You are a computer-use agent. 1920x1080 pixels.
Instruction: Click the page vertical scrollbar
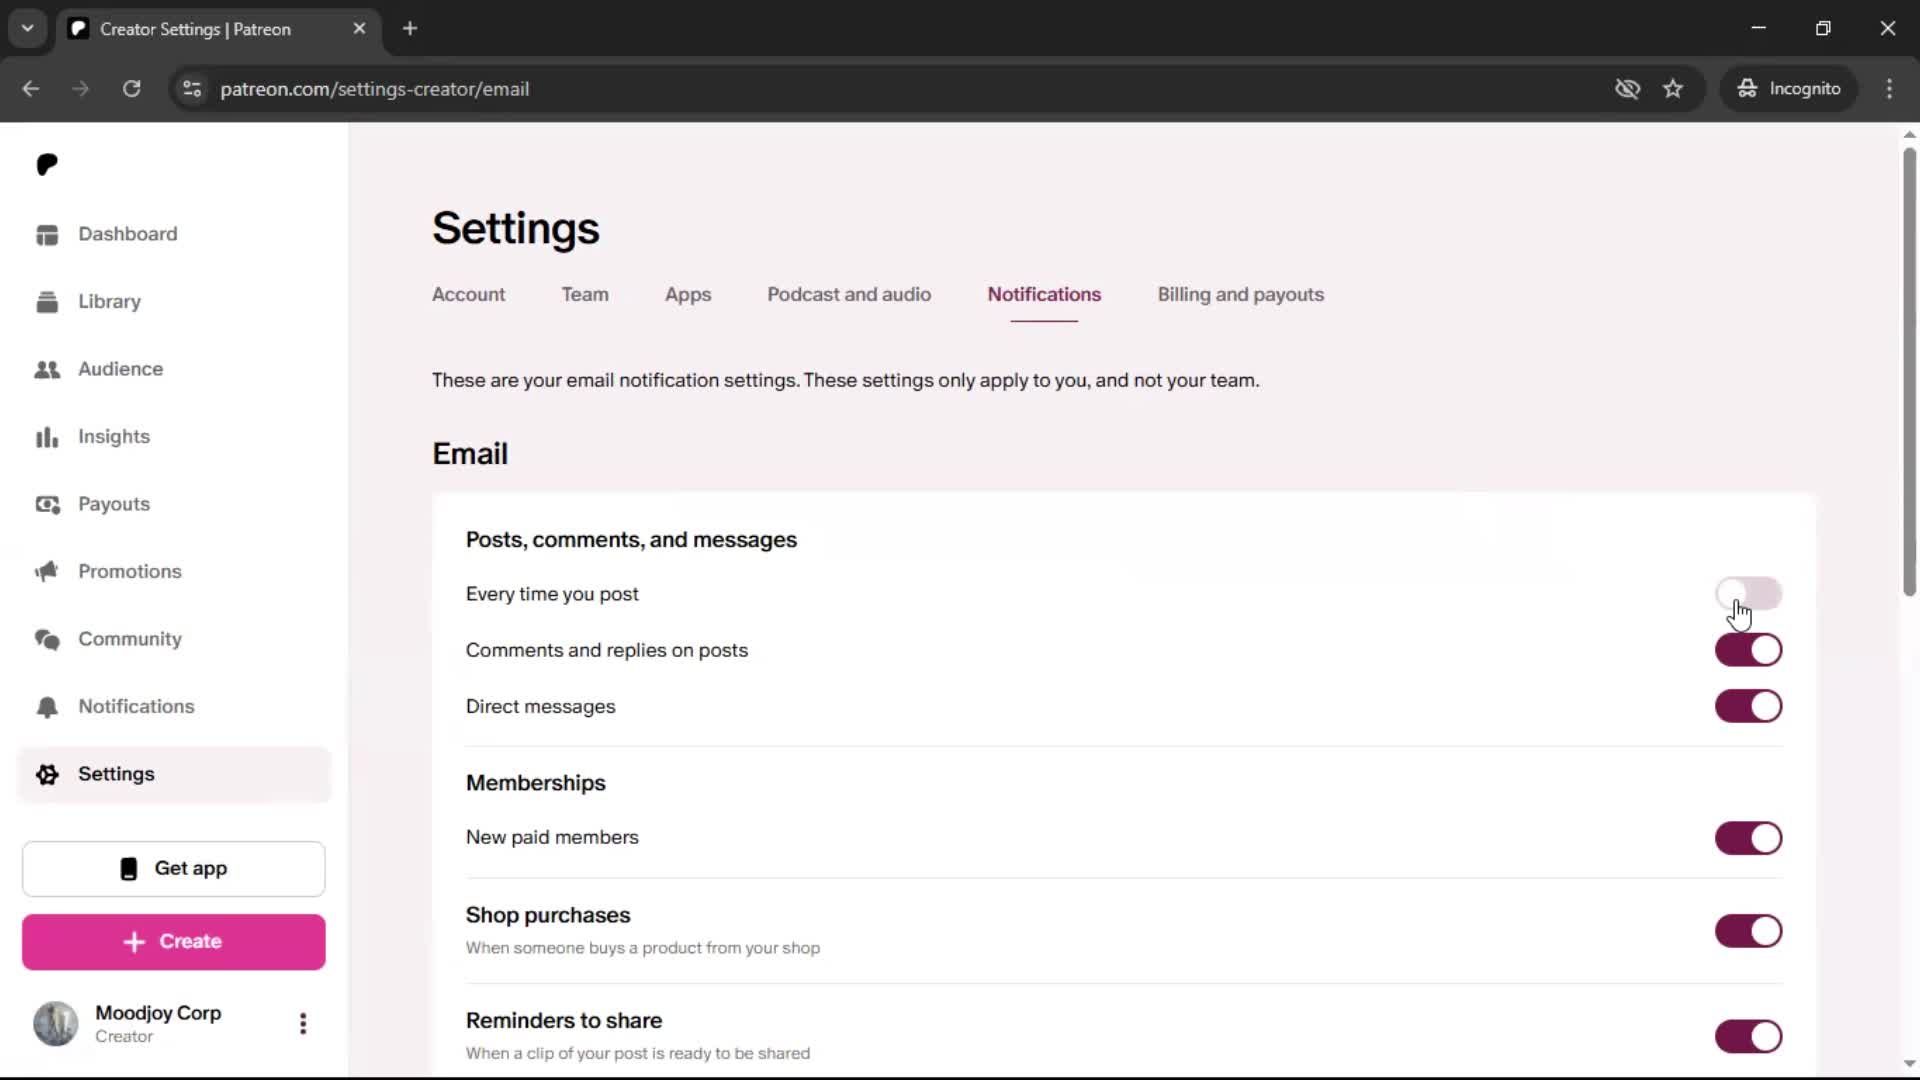click(x=1909, y=370)
